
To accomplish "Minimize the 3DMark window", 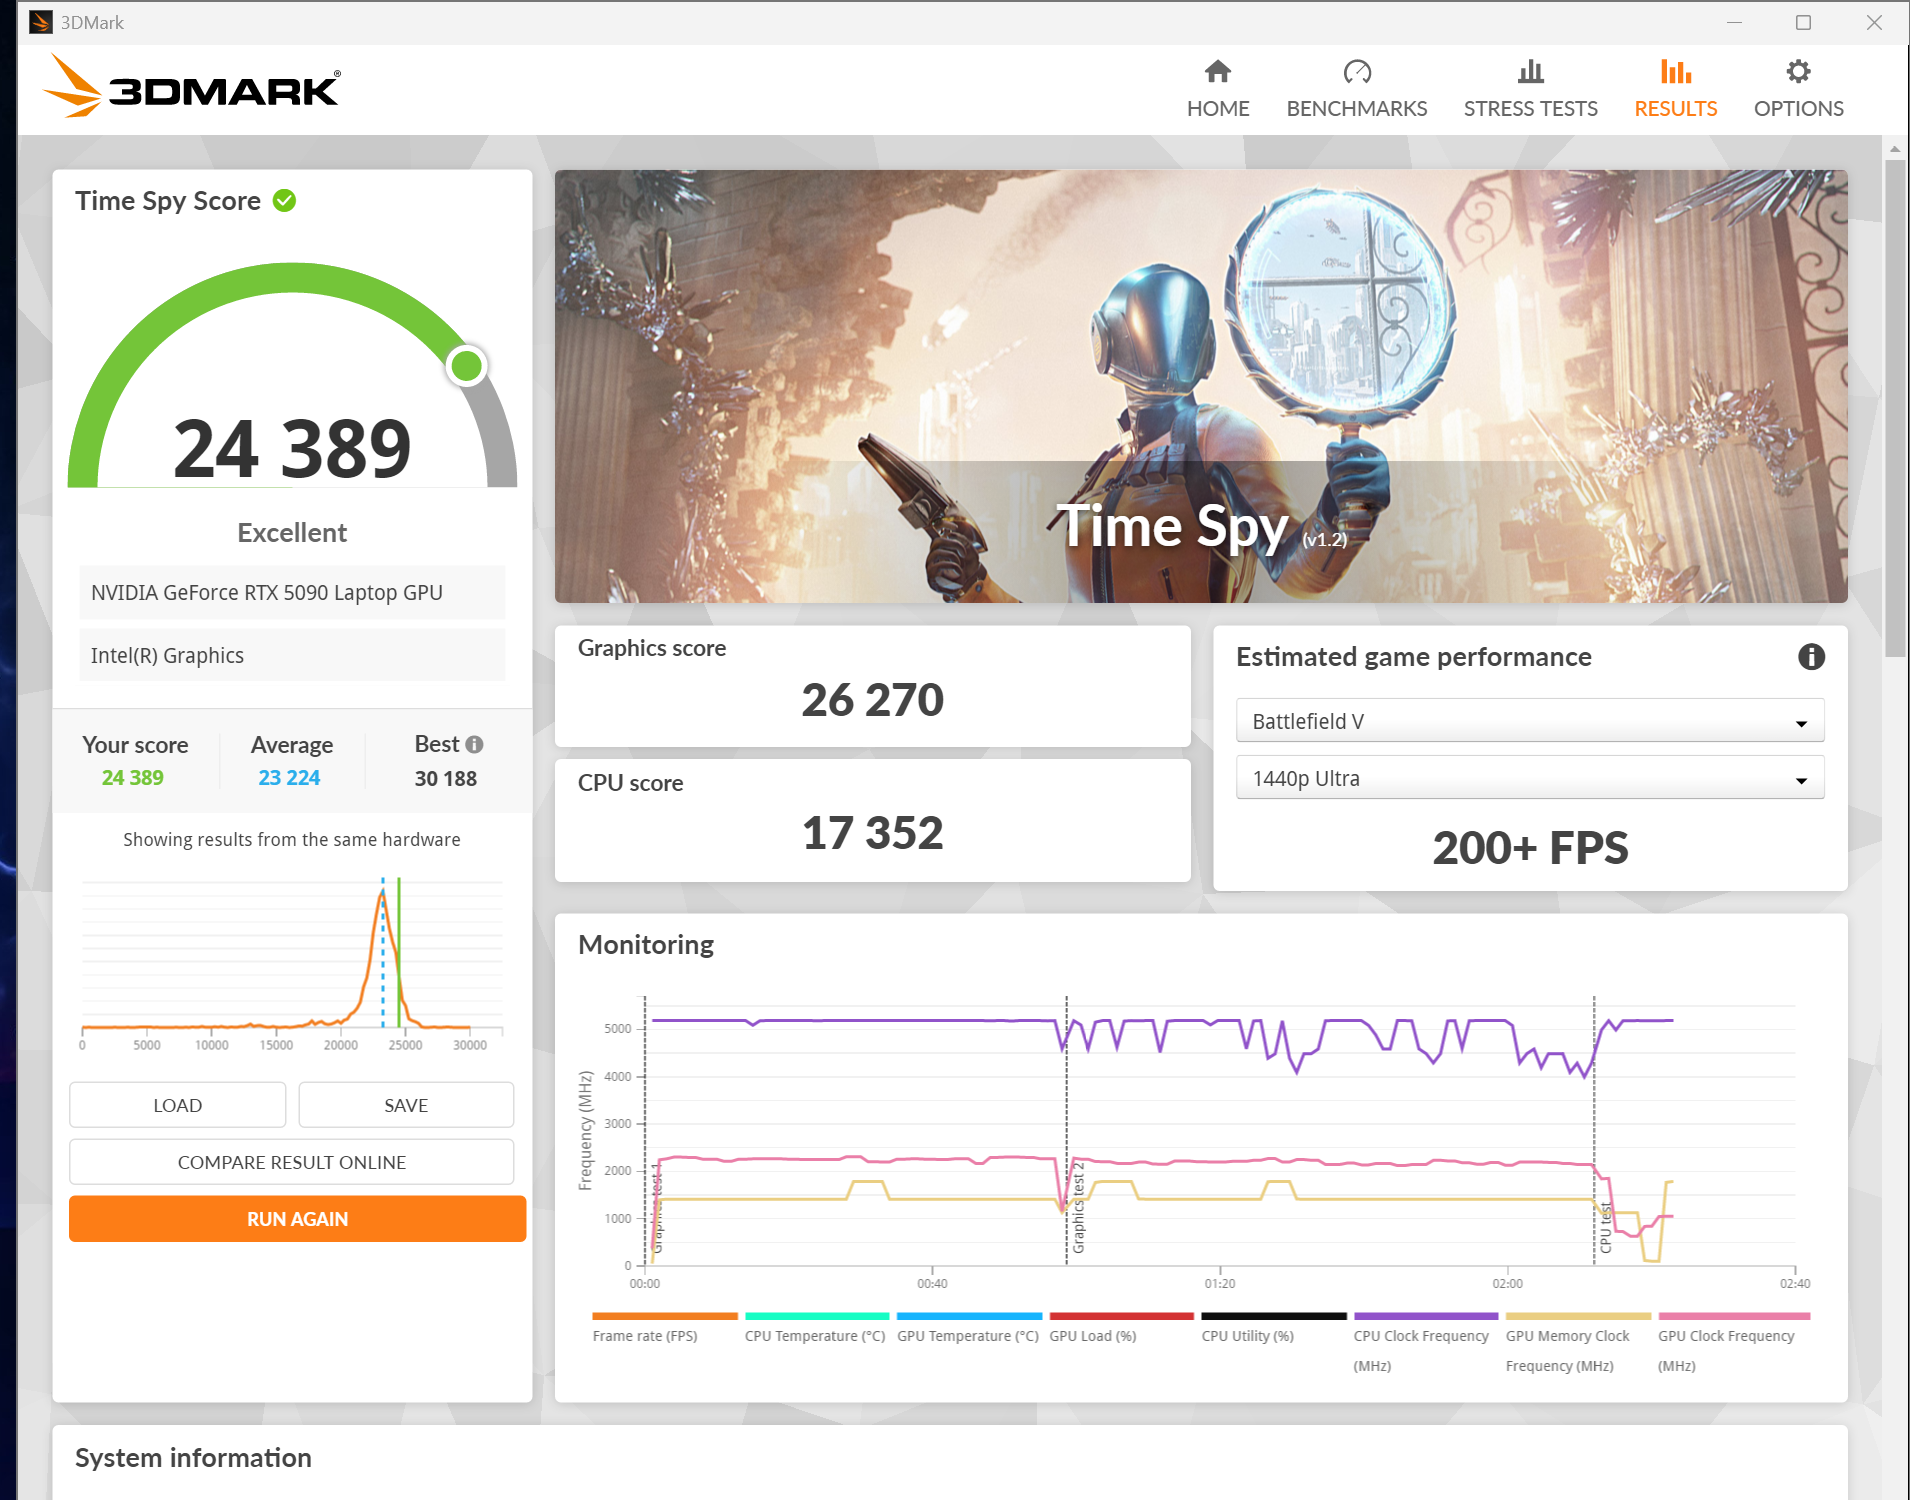I will [x=1734, y=22].
